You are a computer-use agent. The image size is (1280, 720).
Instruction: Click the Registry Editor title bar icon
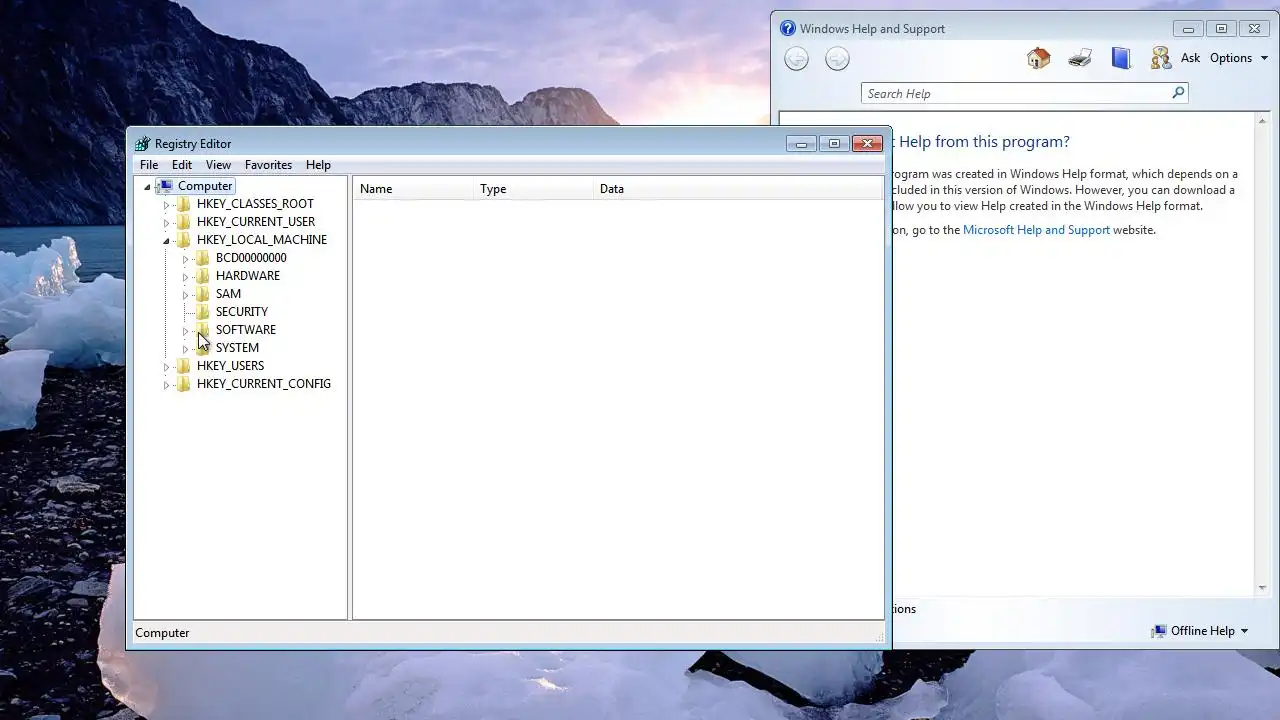point(143,144)
